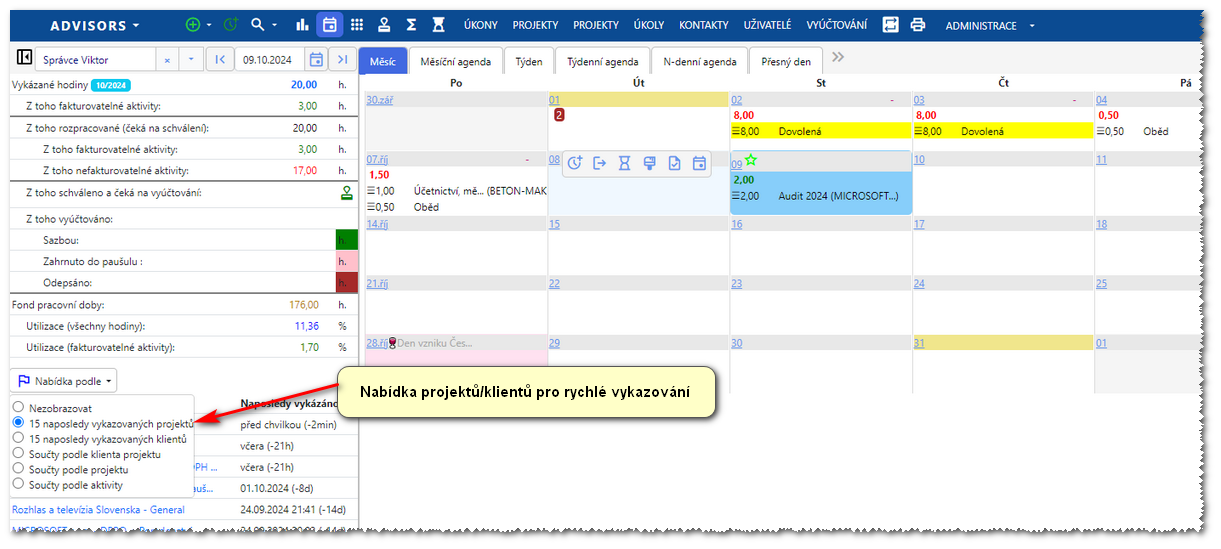Click the sigma summary icon in toolbar

tap(411, 25)
